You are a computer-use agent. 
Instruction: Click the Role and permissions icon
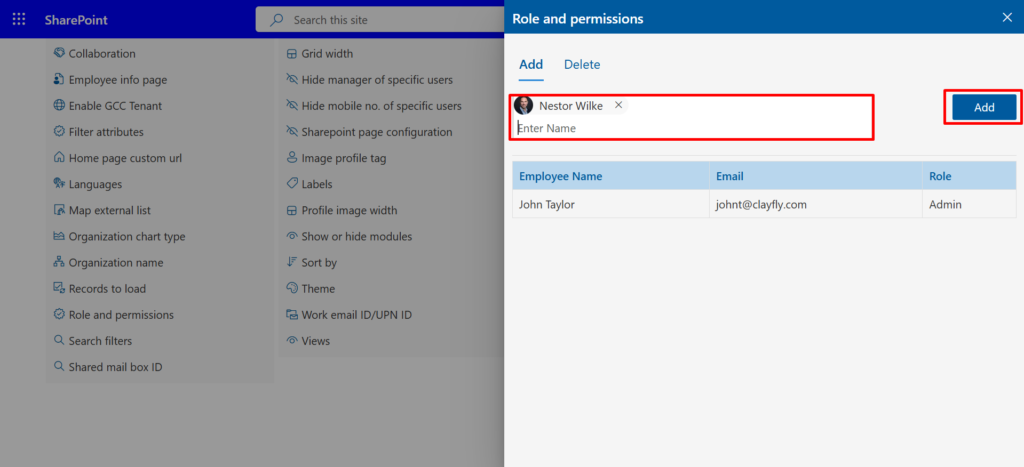pyautogui.click(x=59, y=315)
